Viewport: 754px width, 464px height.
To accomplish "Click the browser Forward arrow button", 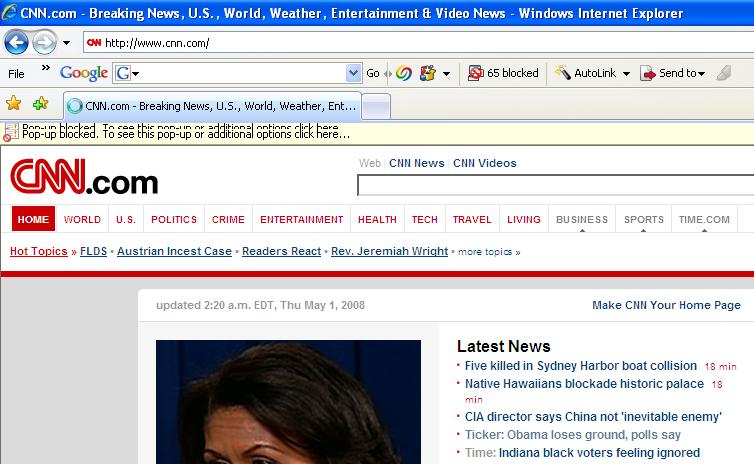I will pyautogui.click(x=44, y=43).
